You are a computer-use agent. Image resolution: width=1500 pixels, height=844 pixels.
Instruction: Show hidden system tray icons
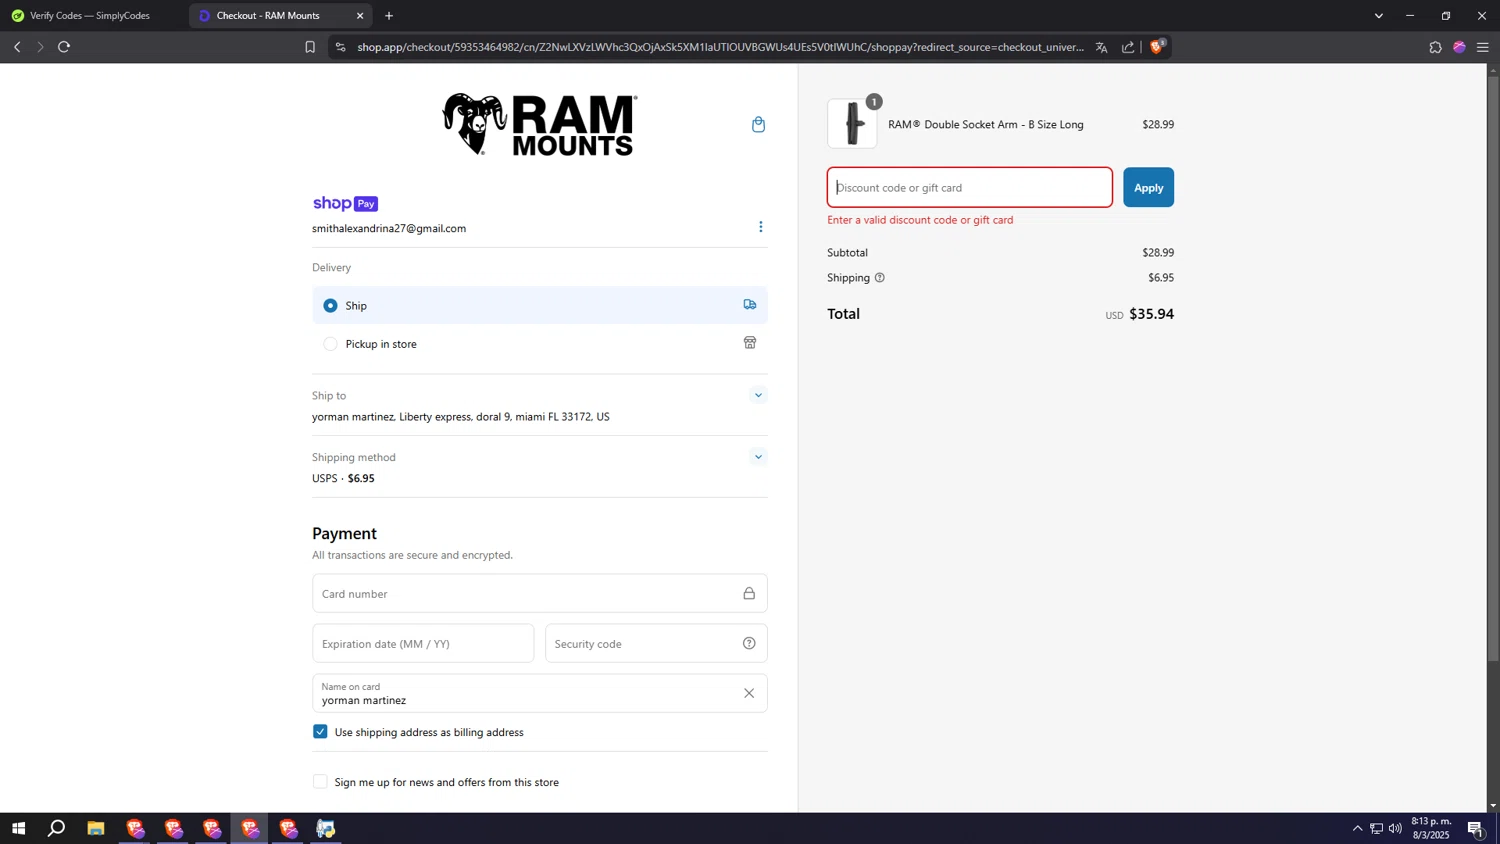pyautogui.click(x=1357, y=828)
